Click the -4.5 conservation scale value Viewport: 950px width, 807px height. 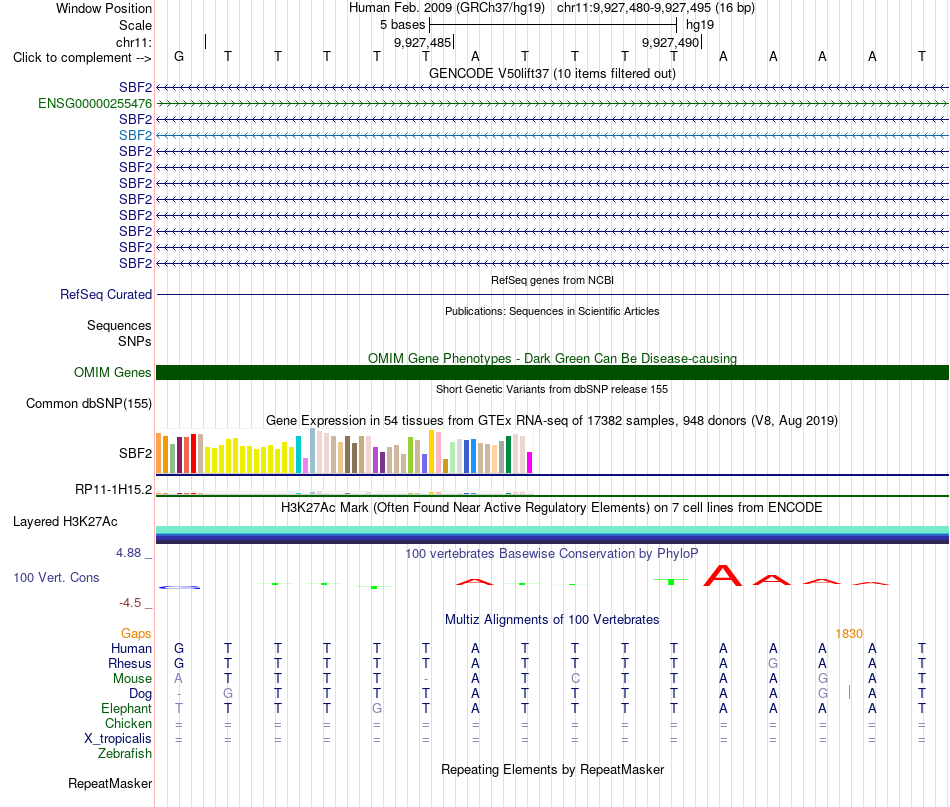pyautogui.click(x=130, y=603)
